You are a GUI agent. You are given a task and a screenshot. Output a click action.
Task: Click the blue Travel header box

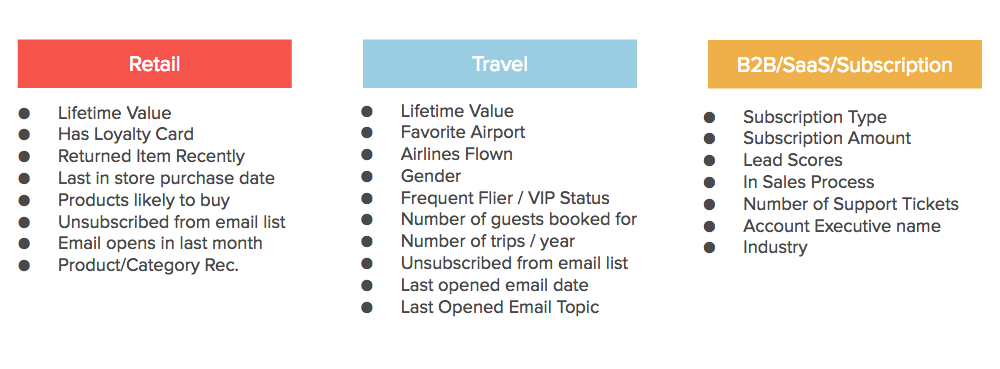click(x=499, y=64)
